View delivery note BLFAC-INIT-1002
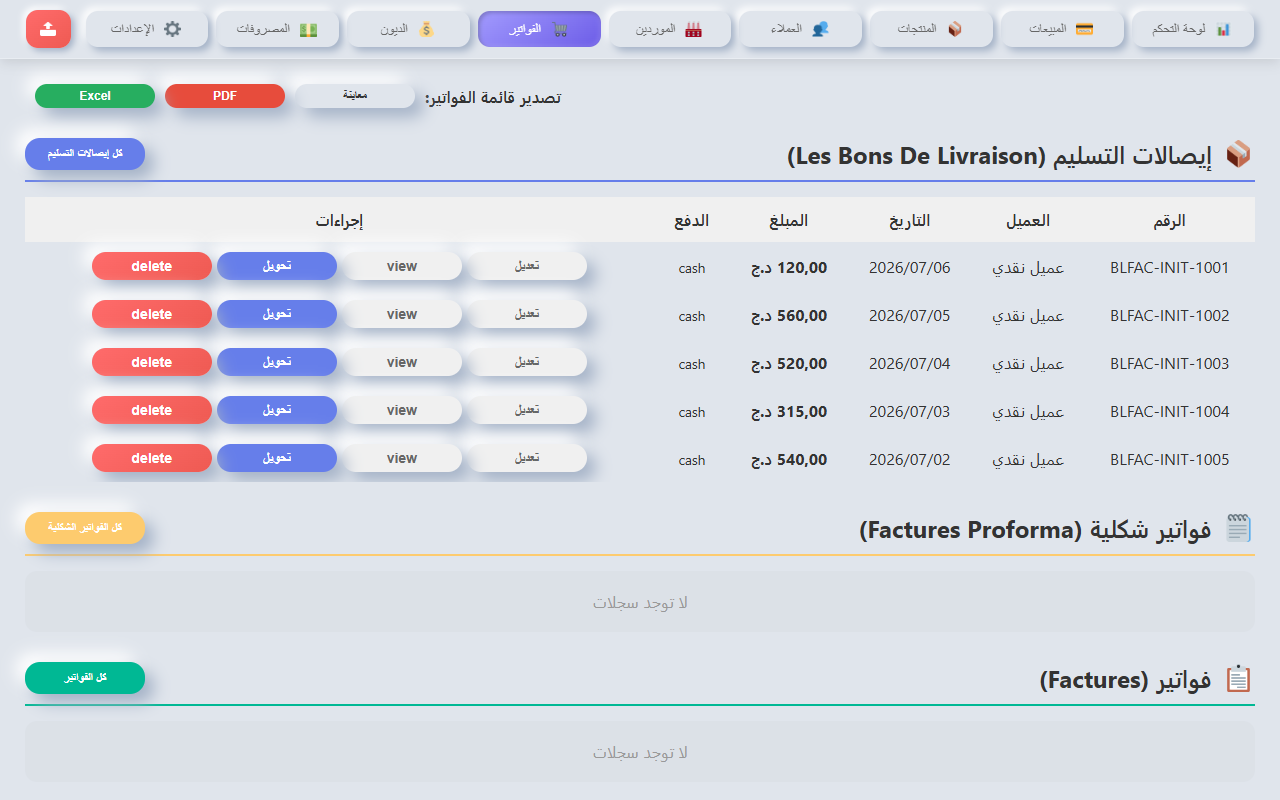This screenshot has height=800, width=1280. 402,314
